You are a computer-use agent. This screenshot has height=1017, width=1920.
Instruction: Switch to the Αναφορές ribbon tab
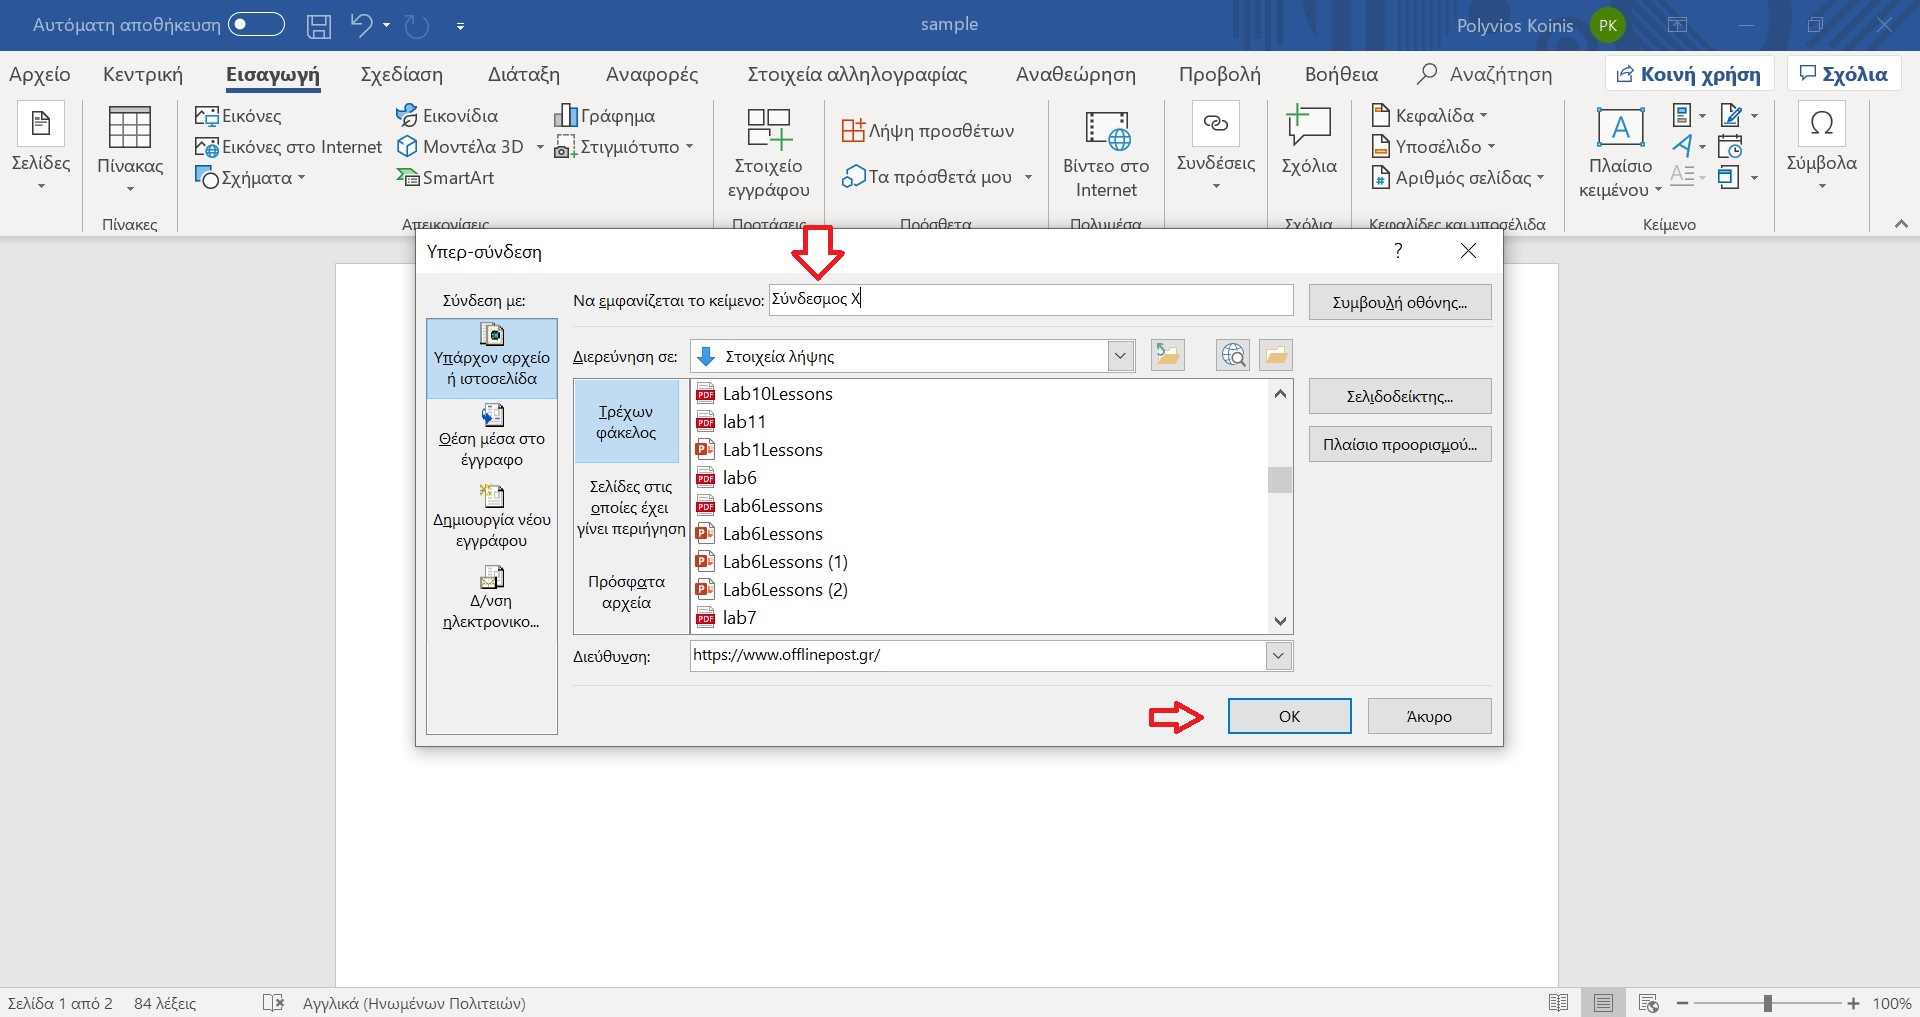(652, 74)
